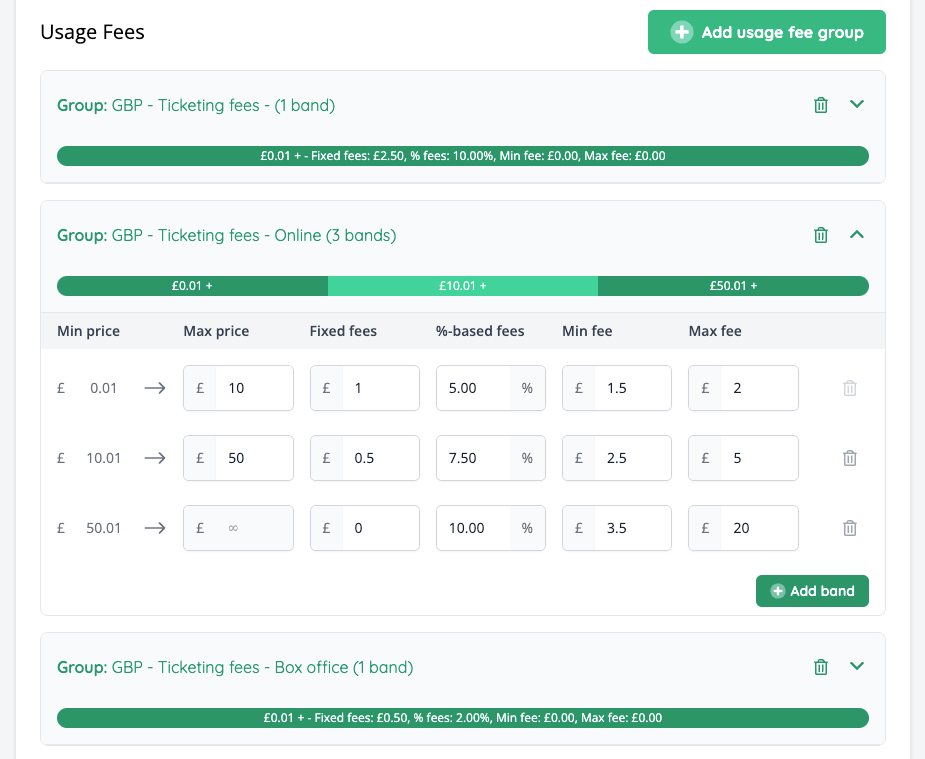The image size is (925, 759).
Task: Collapse the Ticketing fees - Online group
Action: [x=857, y=234]
